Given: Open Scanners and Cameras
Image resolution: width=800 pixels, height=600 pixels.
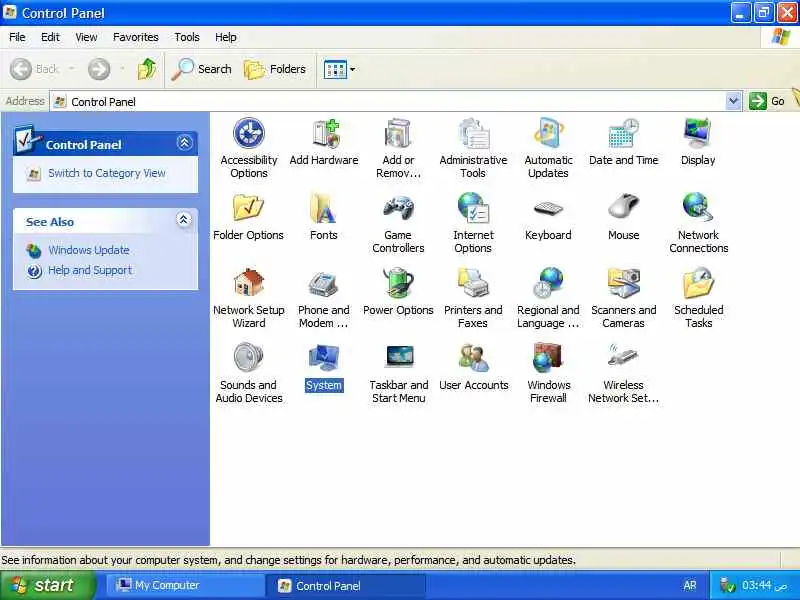Looking at the screenshot, I should click(623, 298).
